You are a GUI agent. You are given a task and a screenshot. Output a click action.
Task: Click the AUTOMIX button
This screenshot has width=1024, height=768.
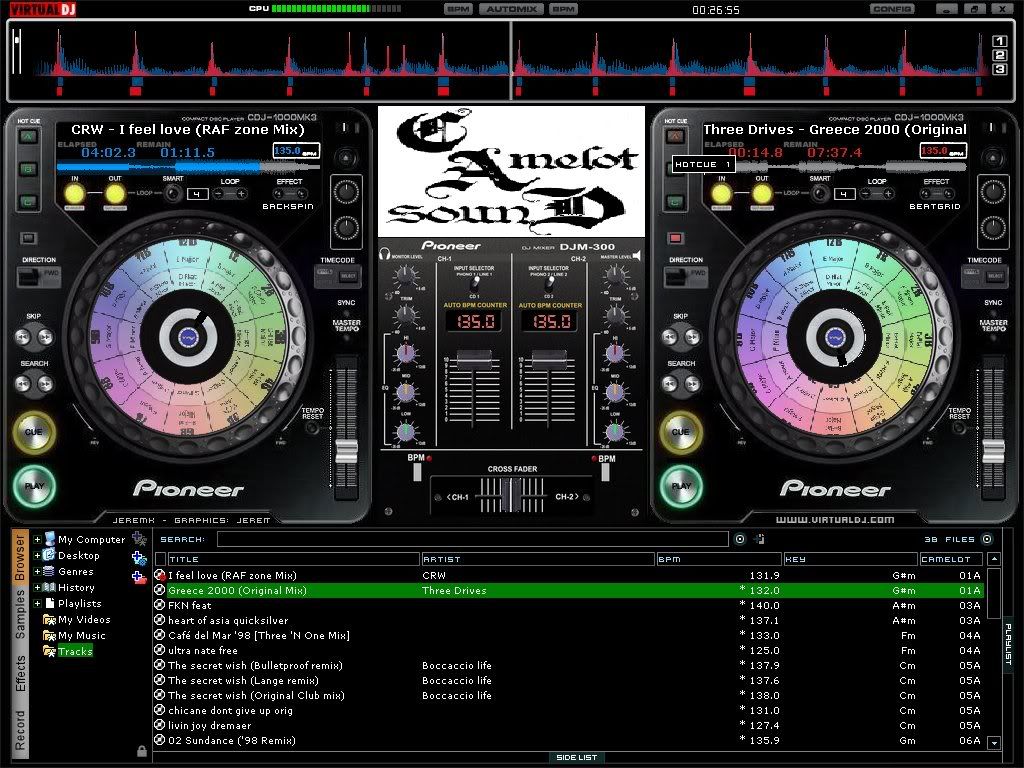(511, 9)
